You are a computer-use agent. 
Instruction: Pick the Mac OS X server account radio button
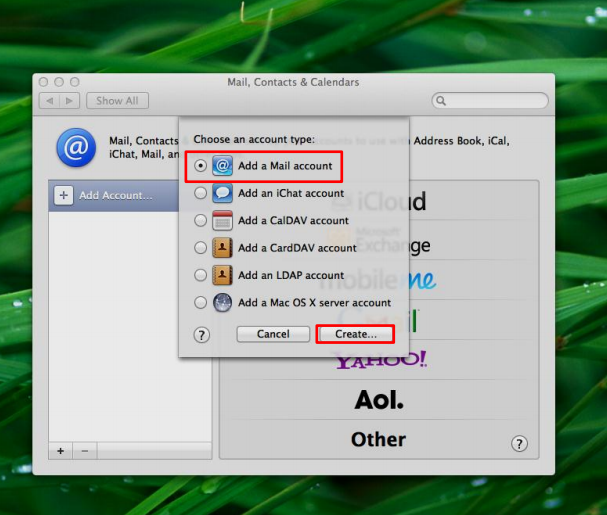tap(200, 302)
